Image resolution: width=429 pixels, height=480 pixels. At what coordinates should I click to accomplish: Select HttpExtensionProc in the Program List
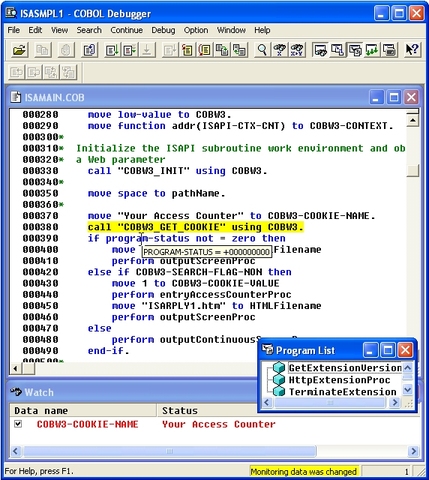(x=339, y=380)
